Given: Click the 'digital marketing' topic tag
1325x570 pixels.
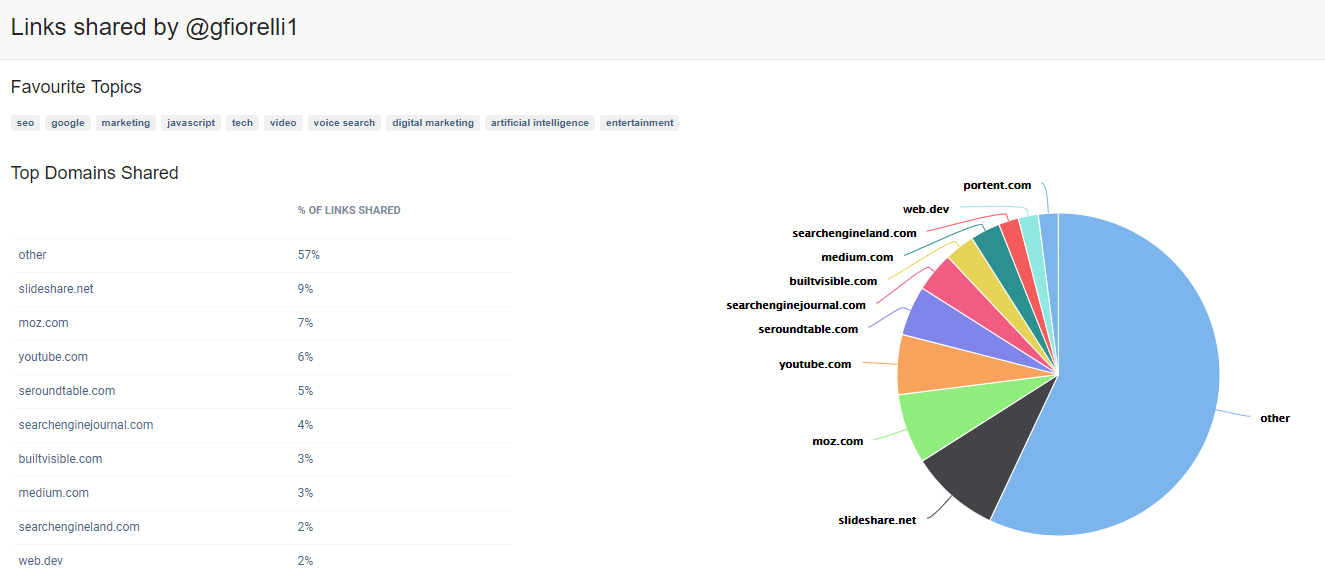Looking at the screenshot, I should pos(433,123).
